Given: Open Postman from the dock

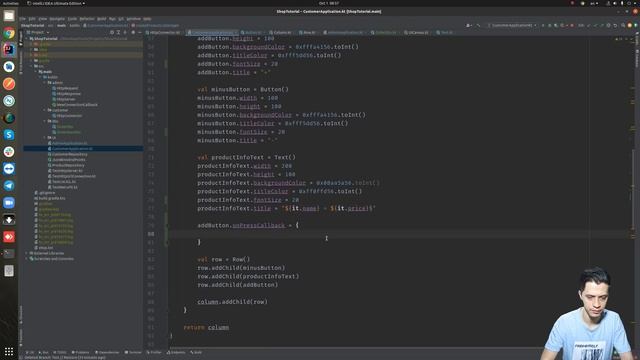Looking at the screenshot, I should tap(9, 84).
